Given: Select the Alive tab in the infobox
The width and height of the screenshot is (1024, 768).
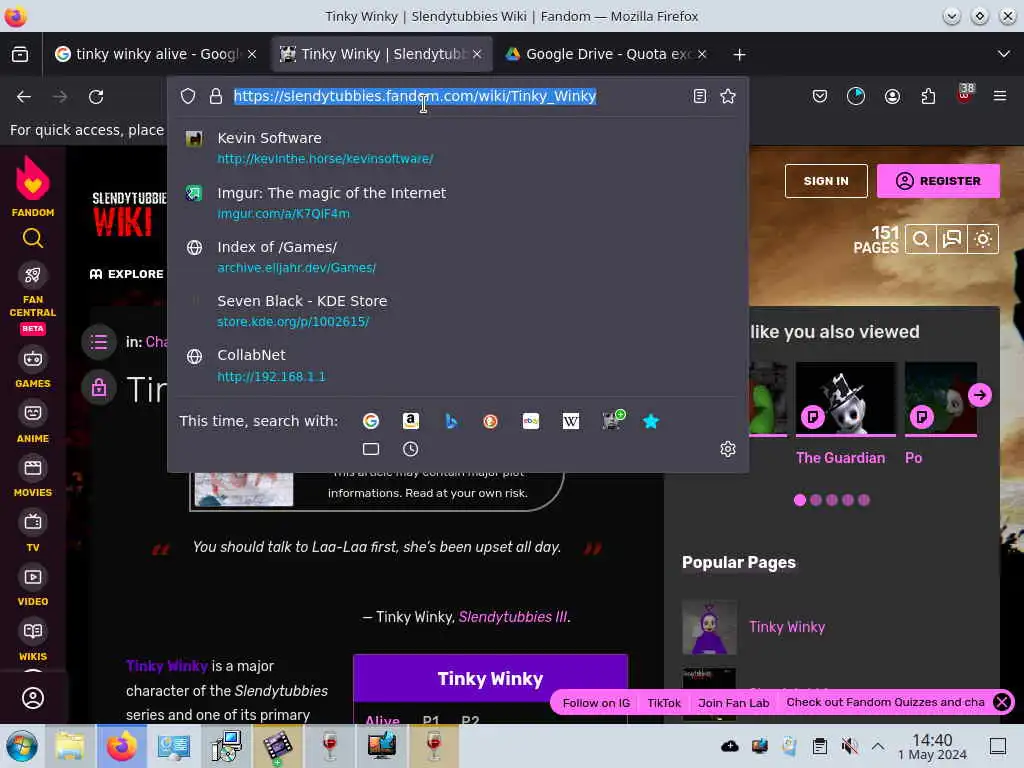Looking at the screenshot, I should [x=382, y=720].
